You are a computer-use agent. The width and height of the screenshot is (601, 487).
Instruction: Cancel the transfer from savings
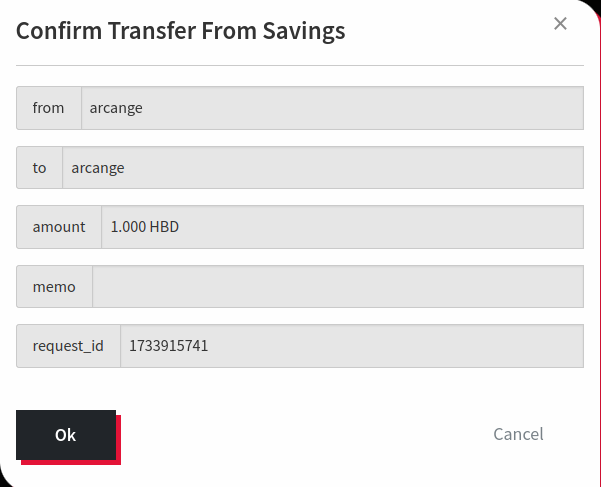pos(518,434)
